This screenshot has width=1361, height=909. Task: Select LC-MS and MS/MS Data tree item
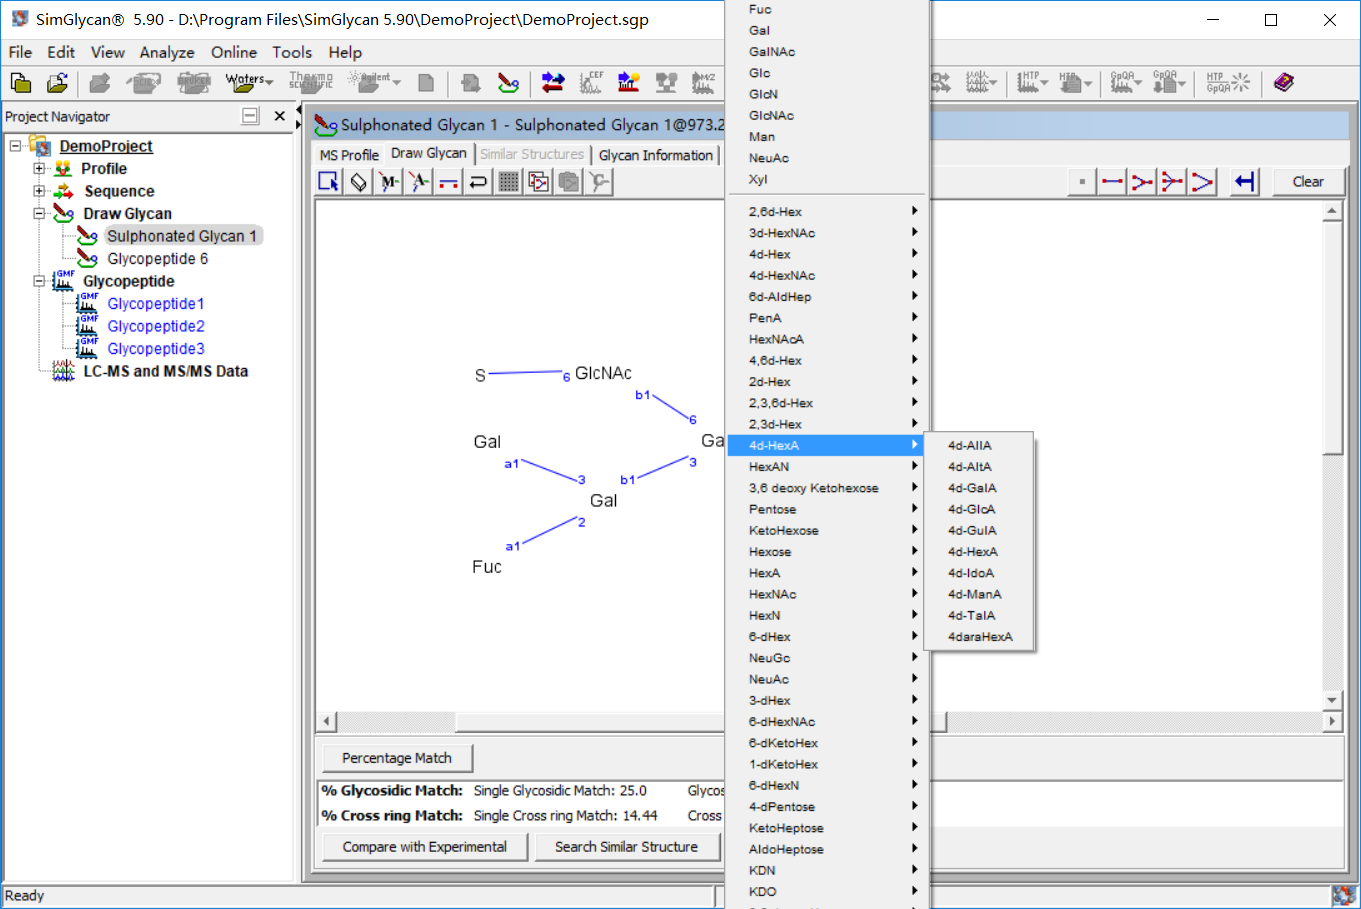point(166,371)
